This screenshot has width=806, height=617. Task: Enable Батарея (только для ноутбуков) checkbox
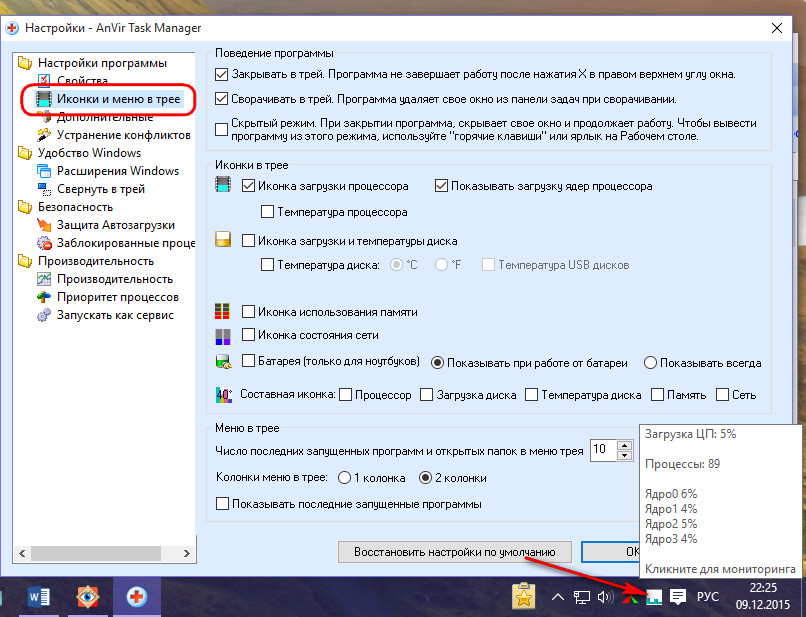tap(248, 361)
